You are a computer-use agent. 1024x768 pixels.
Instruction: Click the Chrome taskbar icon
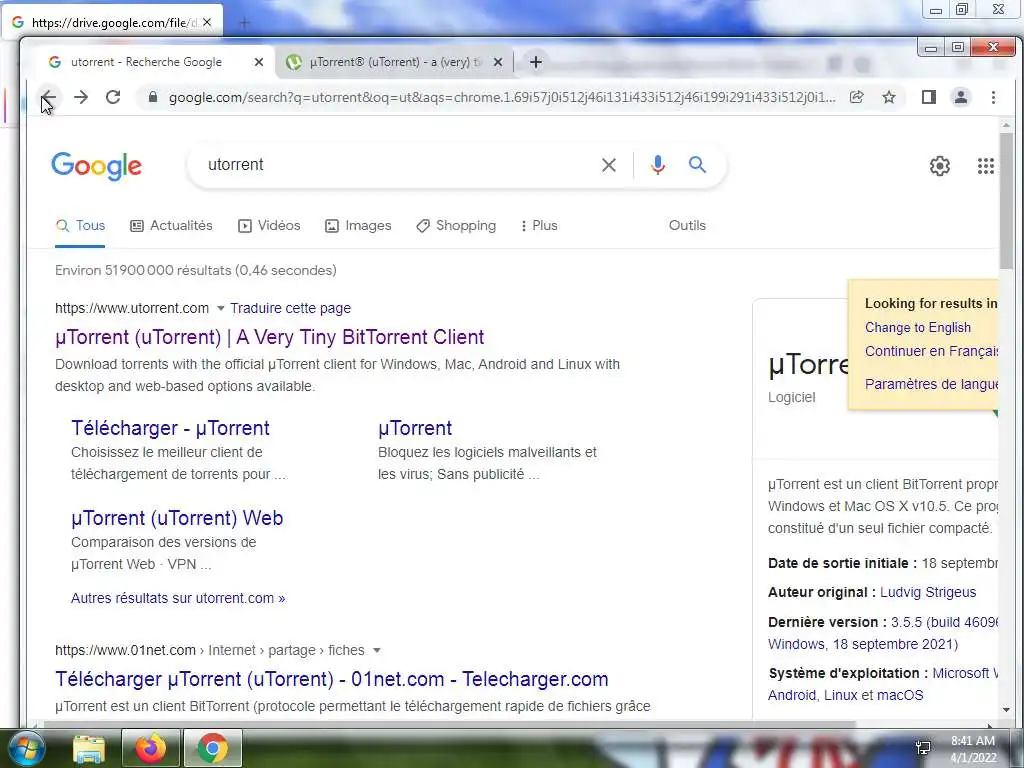[213, 748]
